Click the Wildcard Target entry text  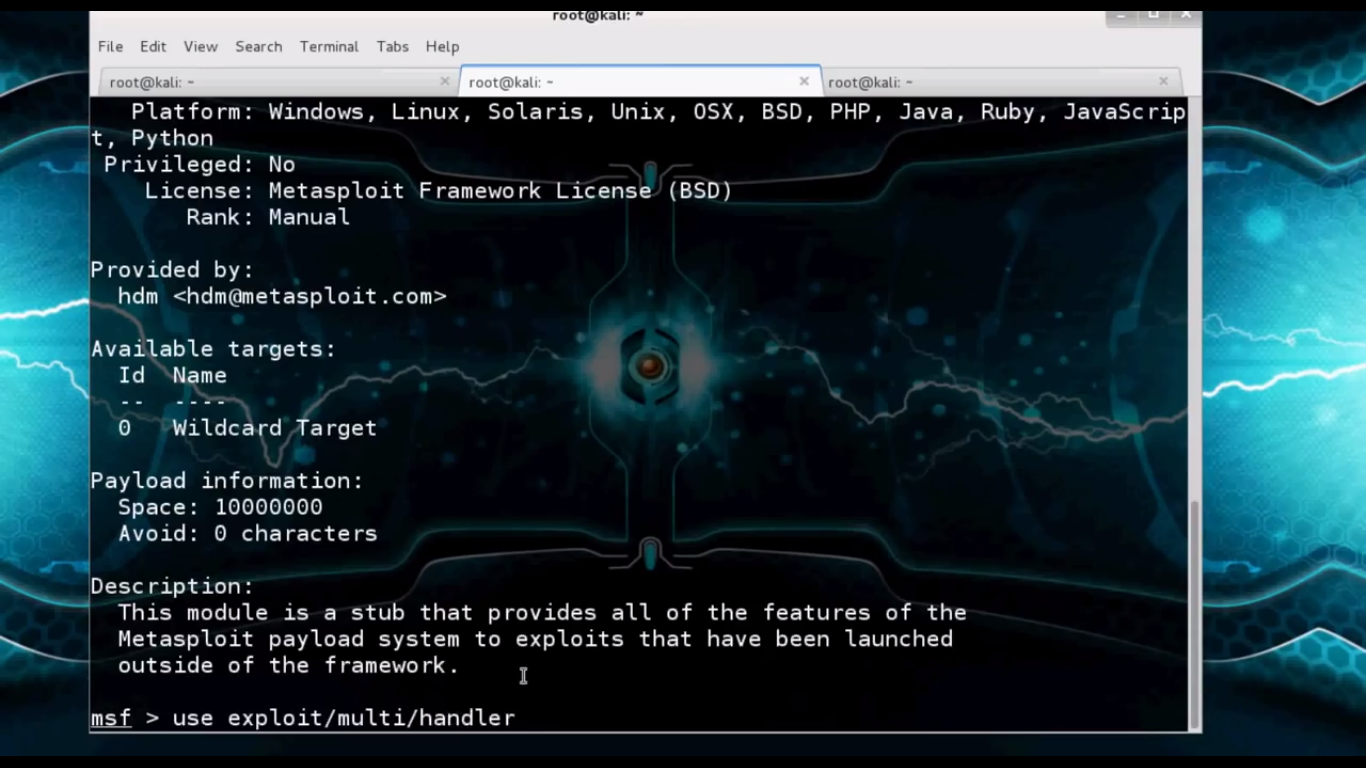(x=274, y=428)
